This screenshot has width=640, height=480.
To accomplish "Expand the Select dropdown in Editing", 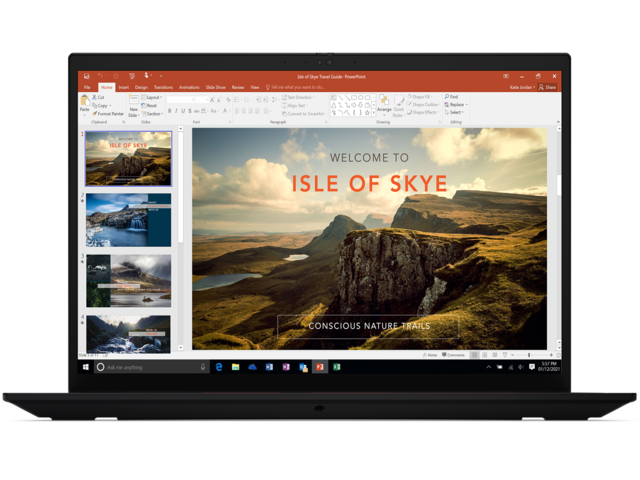I will click(455, 112).
